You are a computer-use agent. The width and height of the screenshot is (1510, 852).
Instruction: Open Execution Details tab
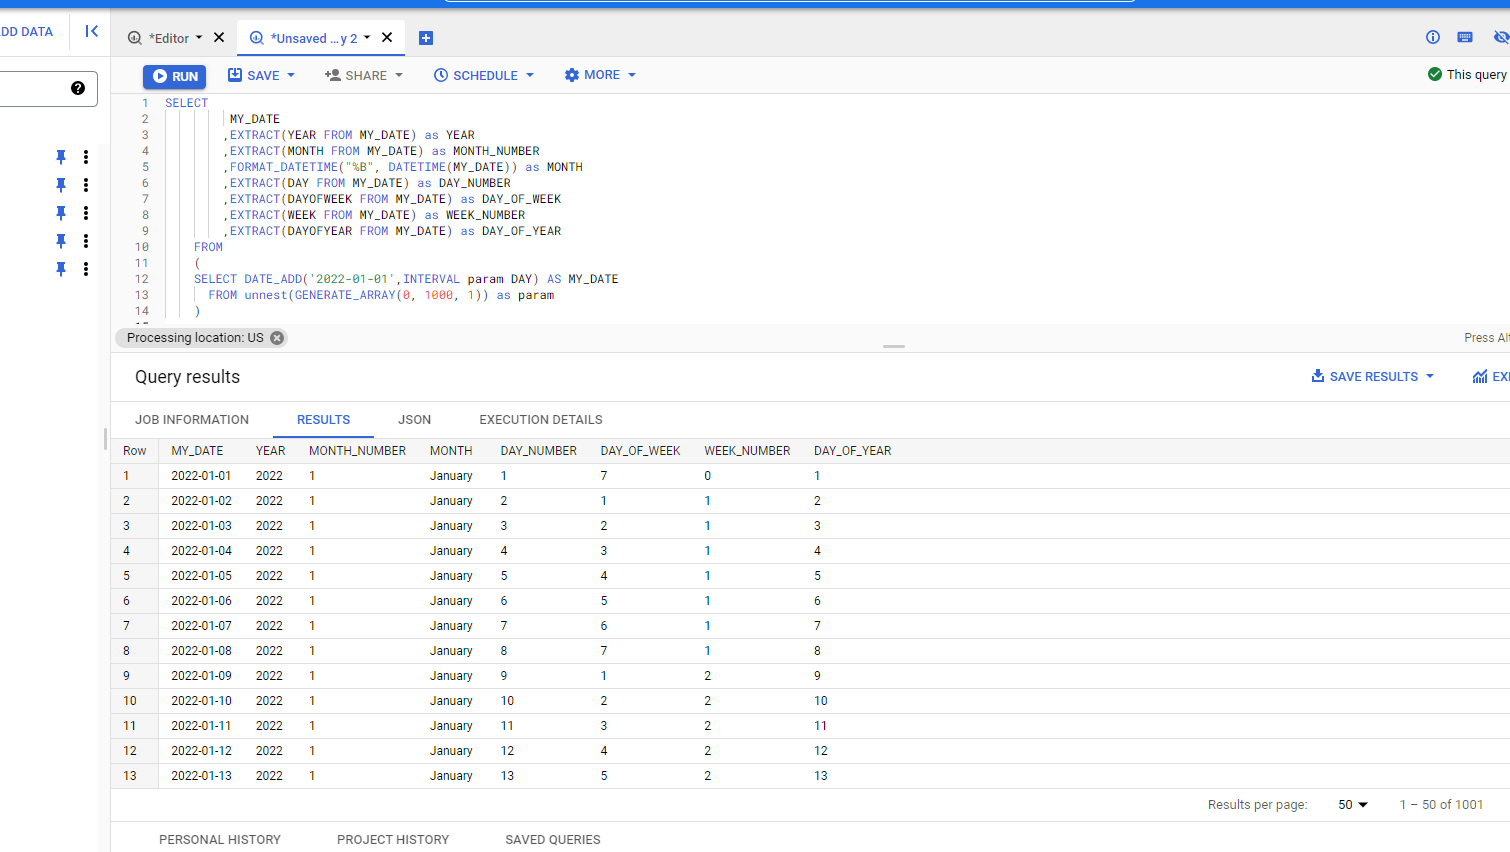pyautogui.click(x=541, y=420)
